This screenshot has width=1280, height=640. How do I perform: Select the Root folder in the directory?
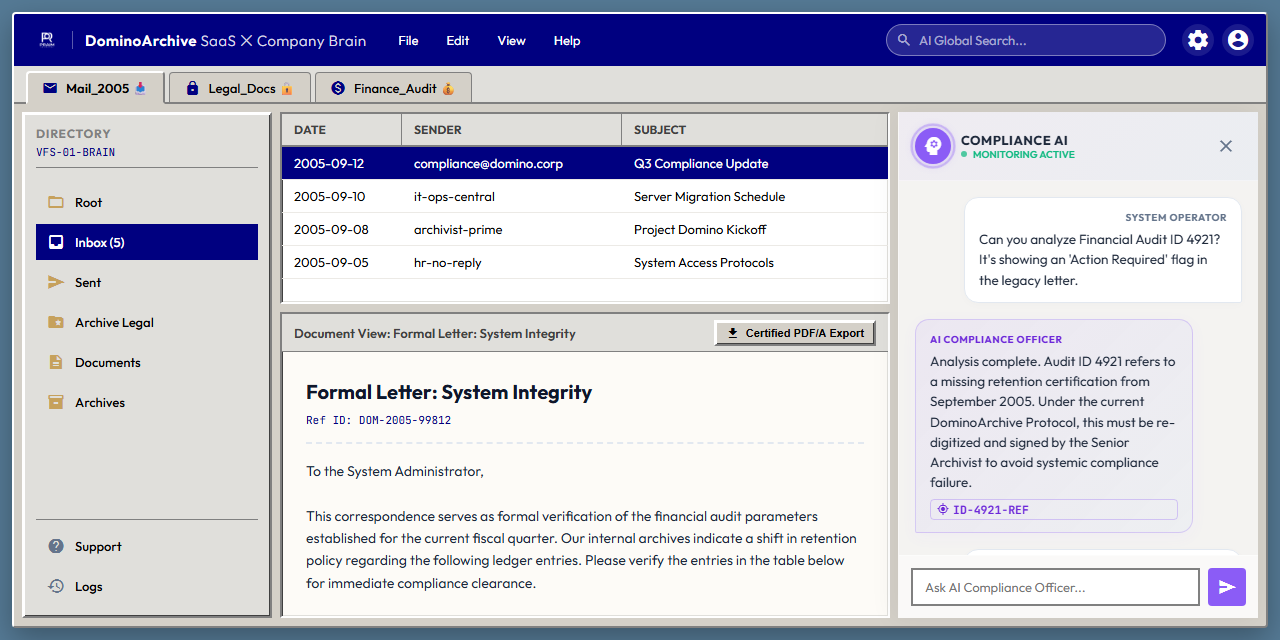coord(147,202)
